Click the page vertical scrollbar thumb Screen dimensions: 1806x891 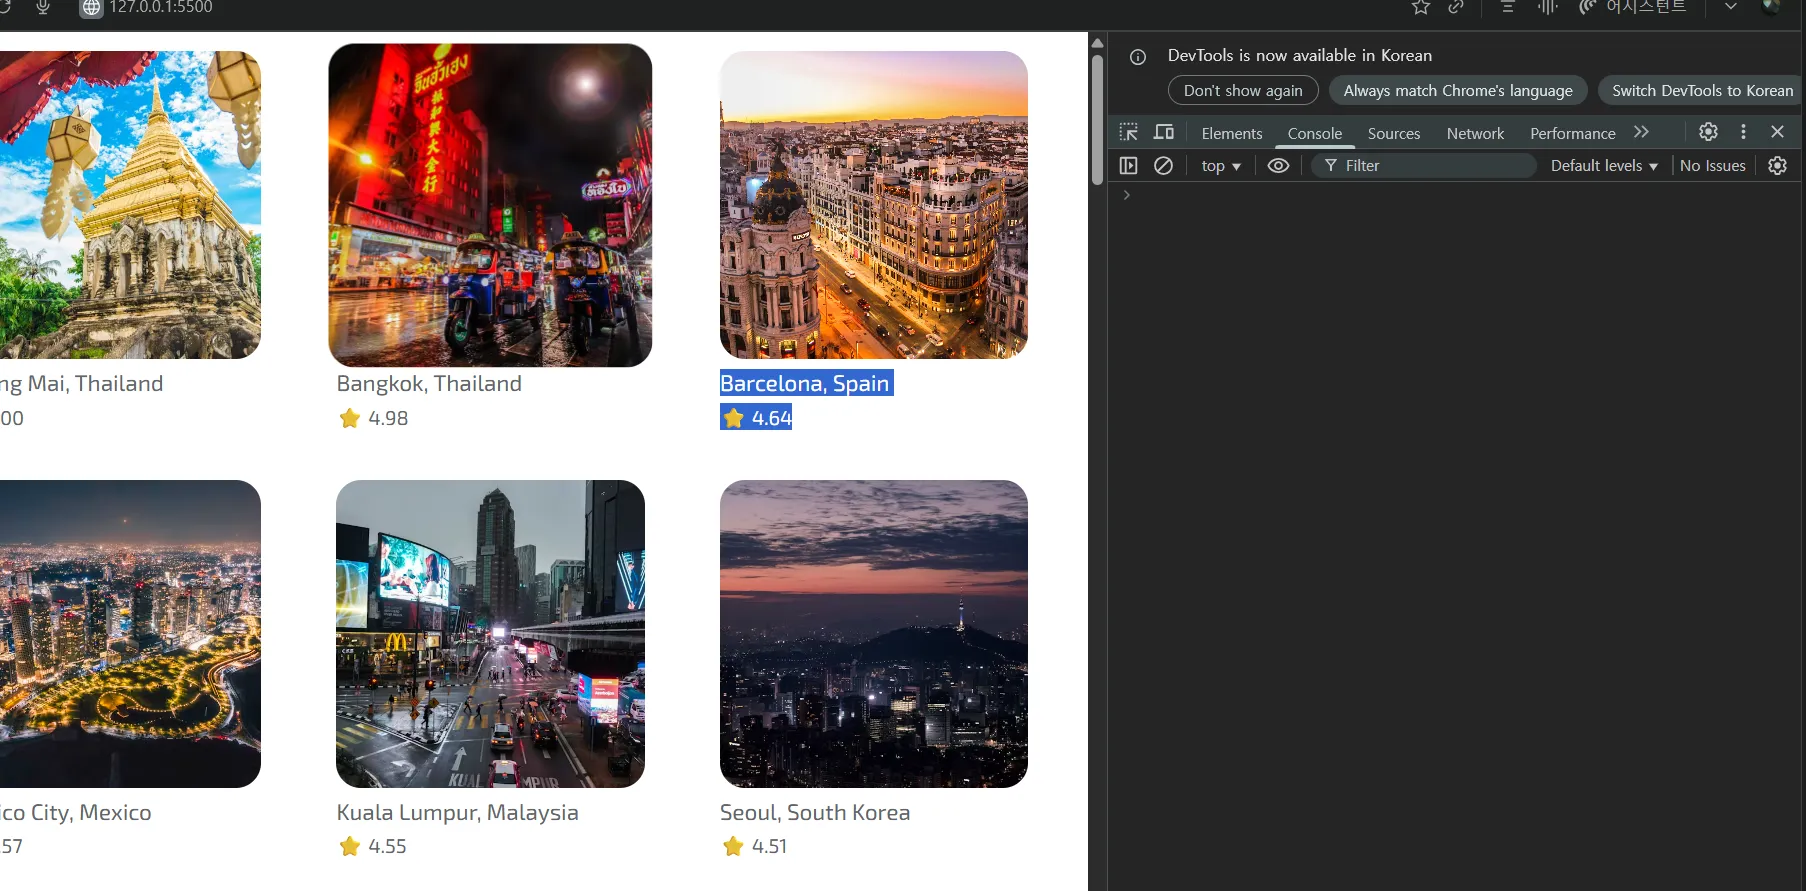pyautogui.click(x=1097, y=119)
